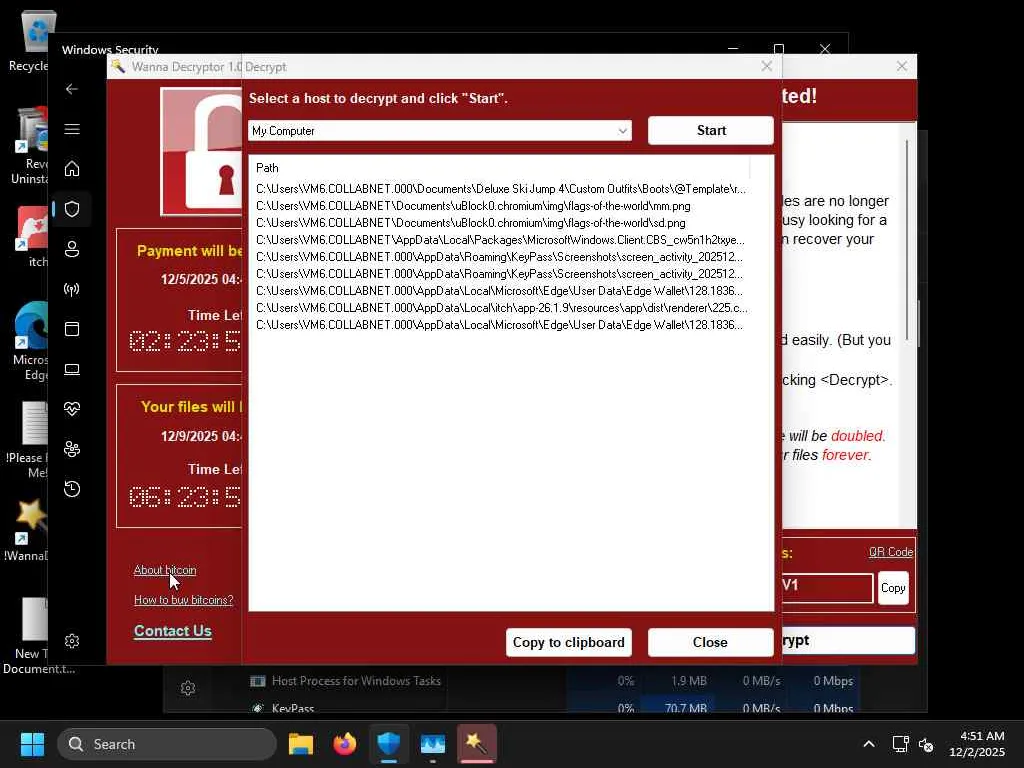Click Copy to clipboard button
1024x768 pixels.
(568, 642)
